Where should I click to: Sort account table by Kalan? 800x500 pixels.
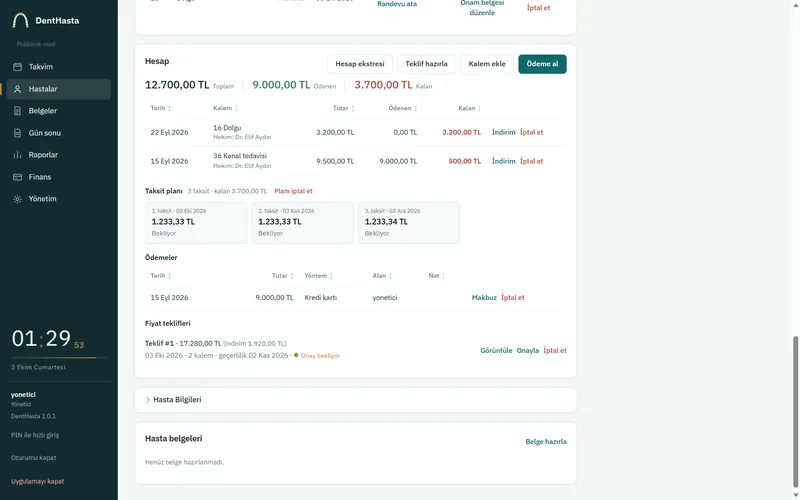(469, 108)
